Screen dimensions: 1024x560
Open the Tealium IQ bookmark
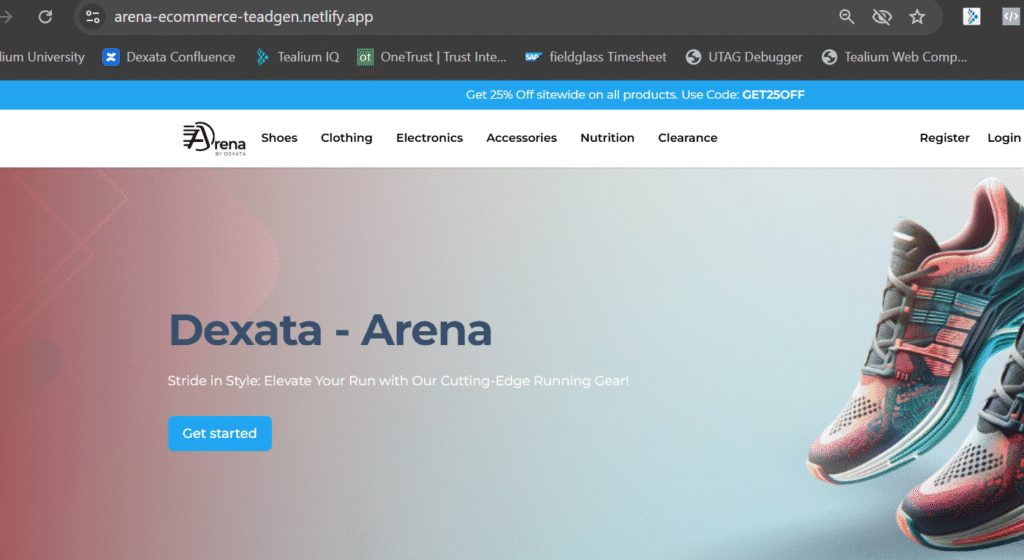[297, 57]
